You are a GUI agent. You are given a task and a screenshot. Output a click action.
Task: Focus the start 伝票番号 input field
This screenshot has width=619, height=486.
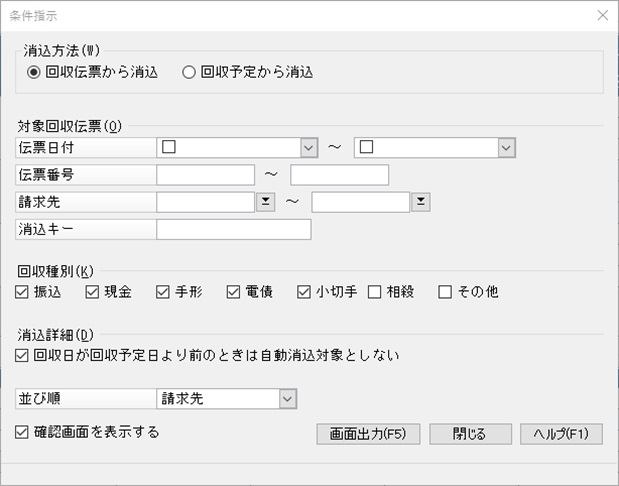(206, 175)
